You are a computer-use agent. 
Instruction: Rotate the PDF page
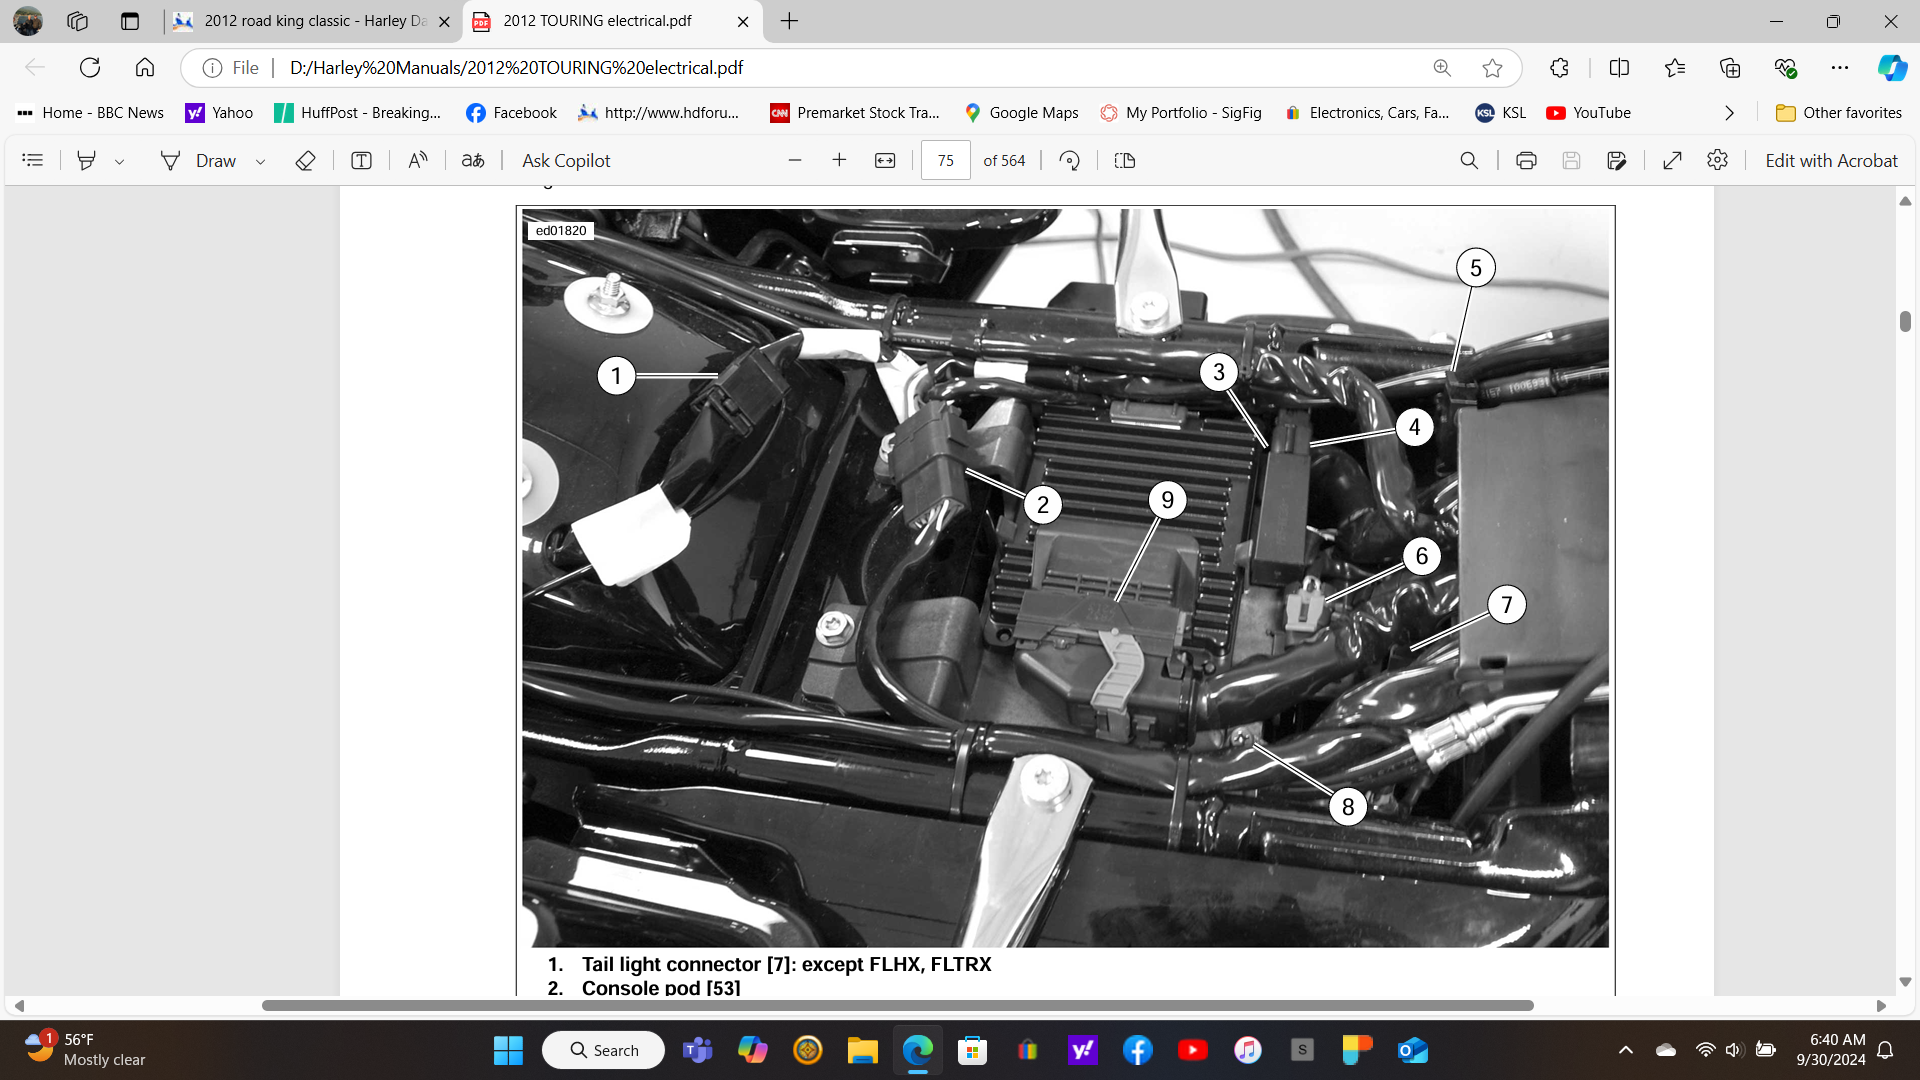(1069, 160)
